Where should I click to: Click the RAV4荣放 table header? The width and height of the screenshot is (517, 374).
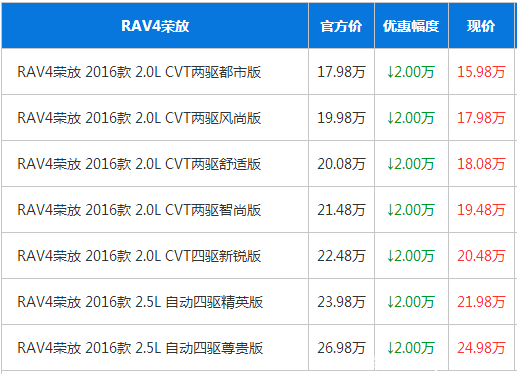(155, 26)
